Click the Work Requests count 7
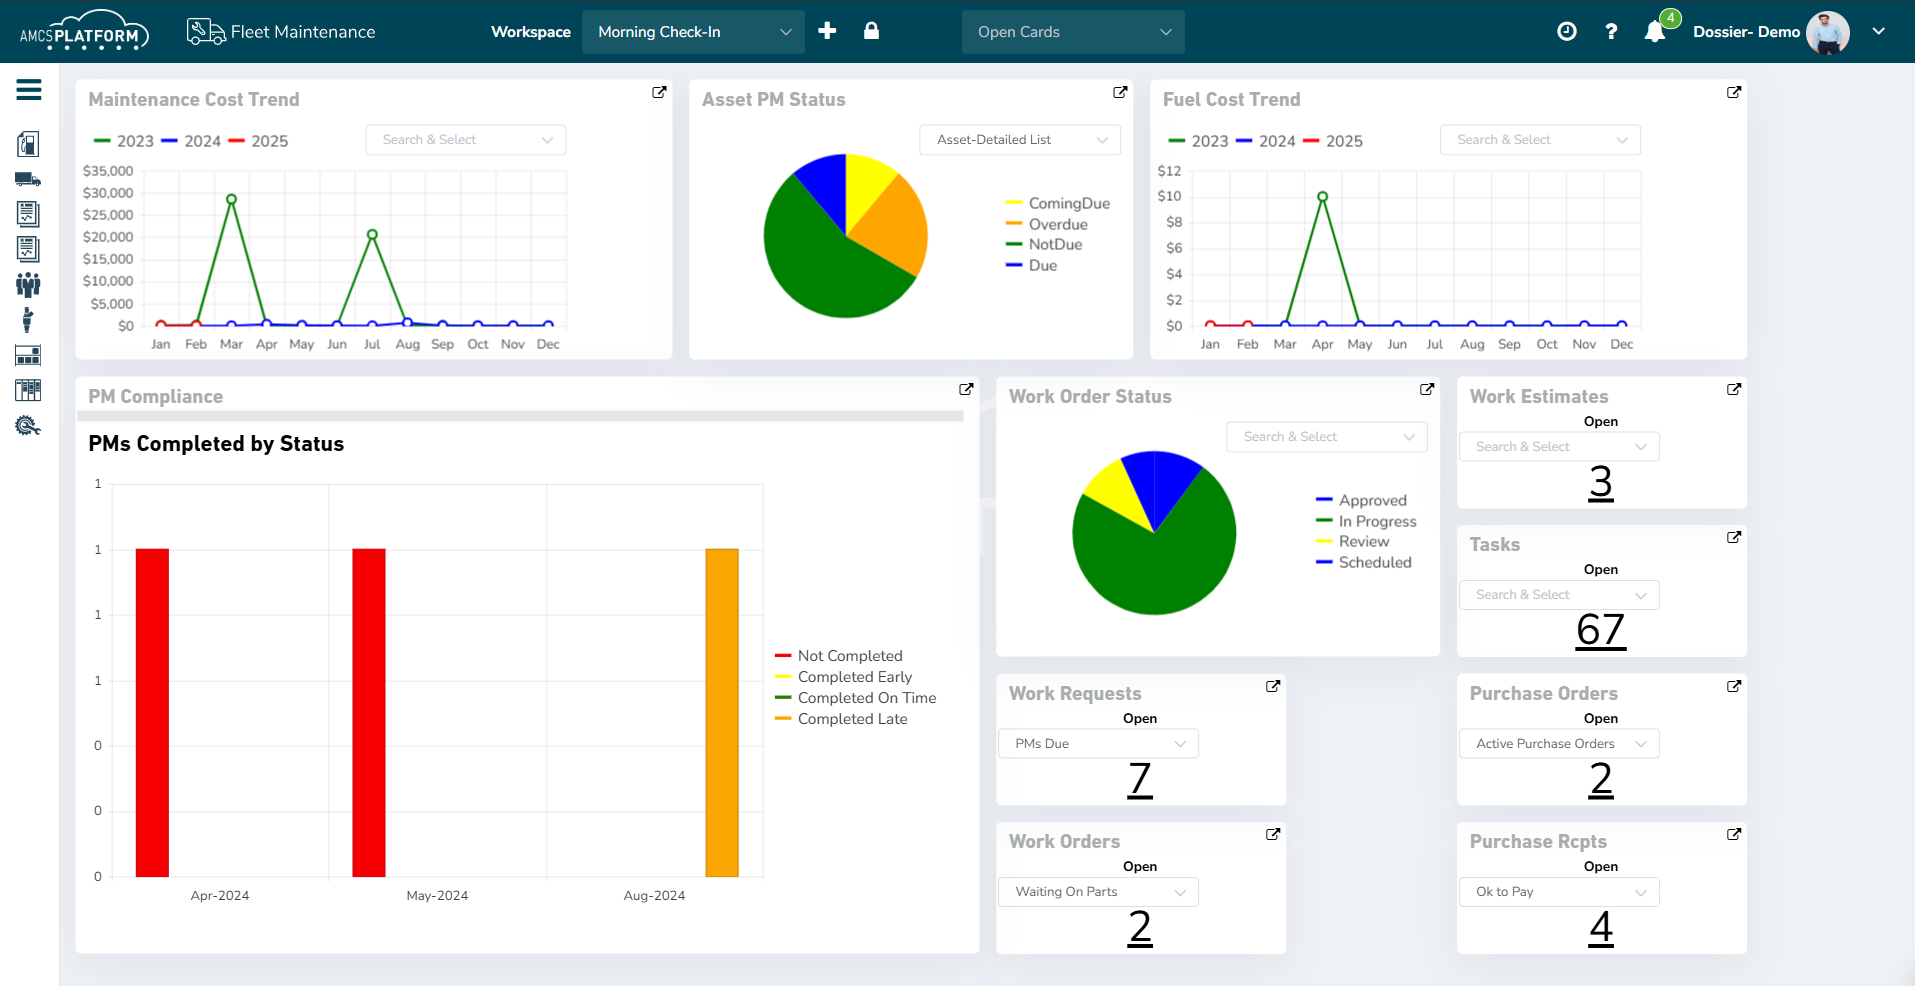The image size is (1915, 986). tap(1139, 779)
